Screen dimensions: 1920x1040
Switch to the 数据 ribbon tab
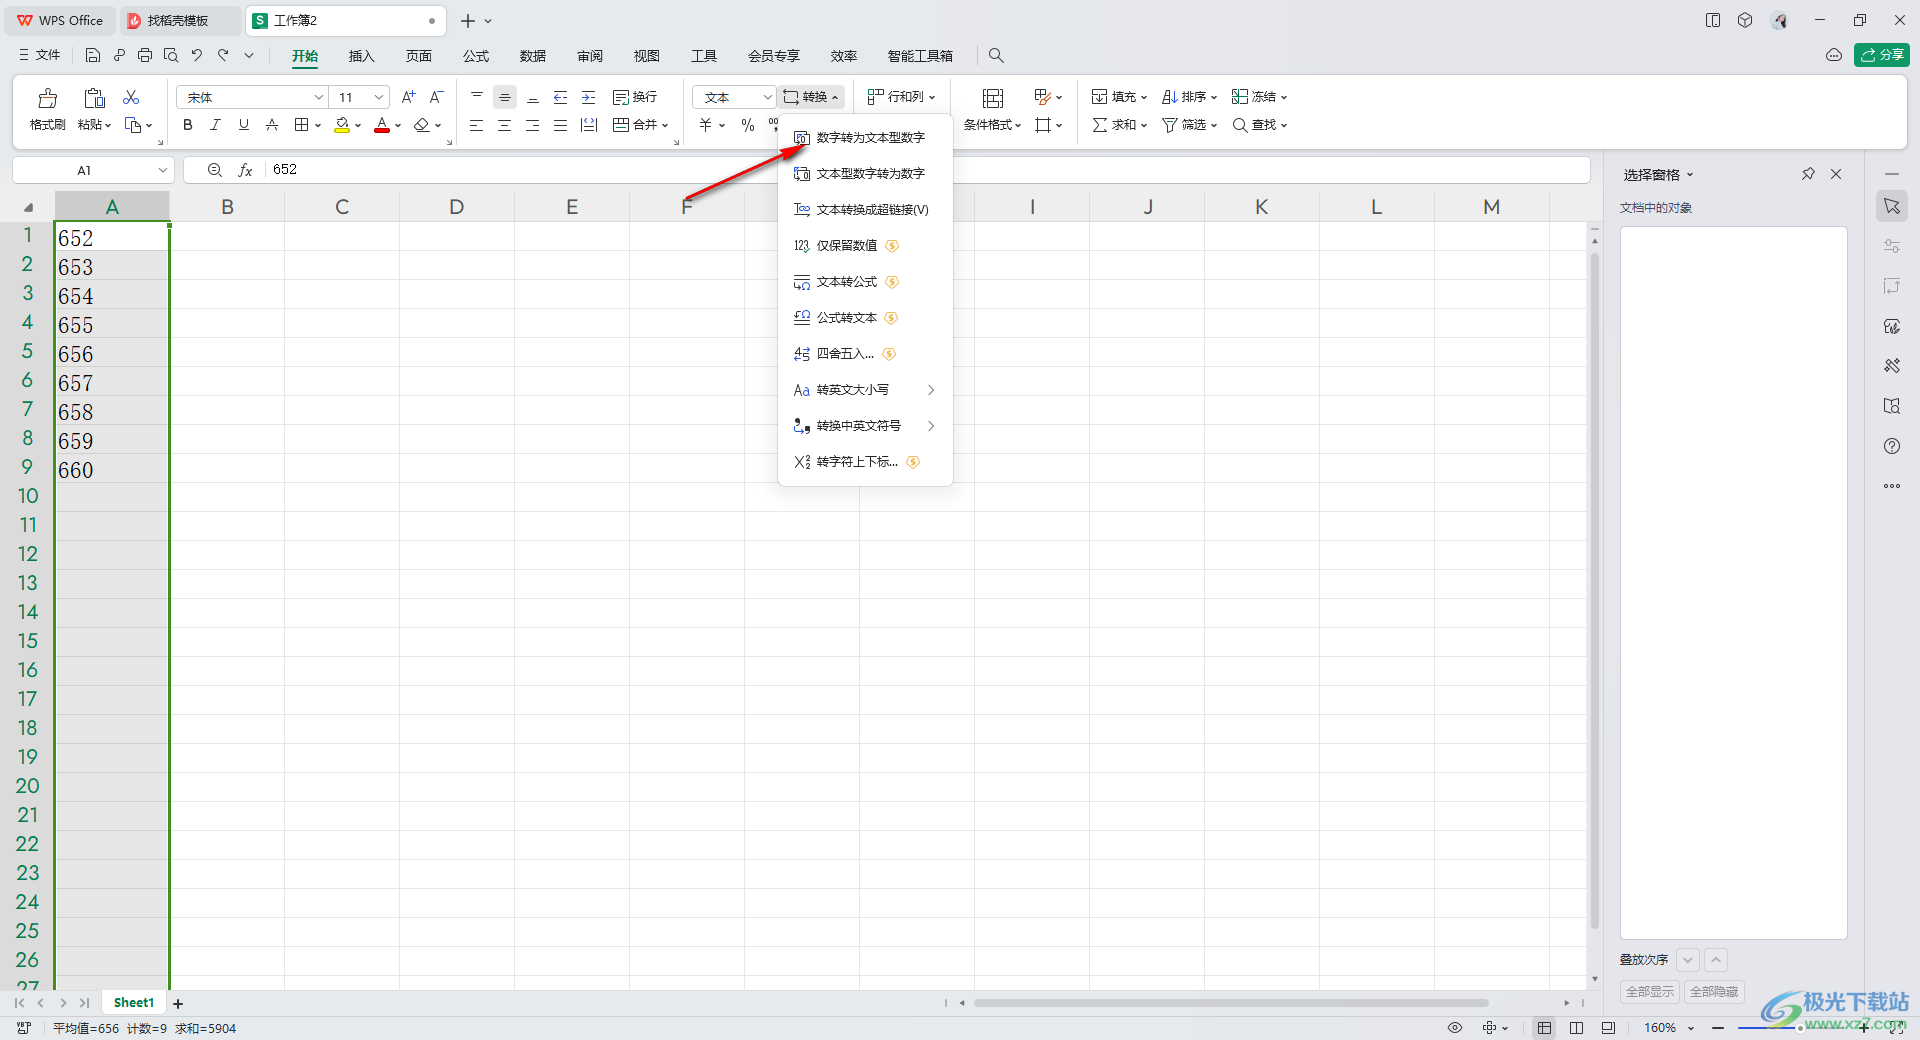point(533,56)
